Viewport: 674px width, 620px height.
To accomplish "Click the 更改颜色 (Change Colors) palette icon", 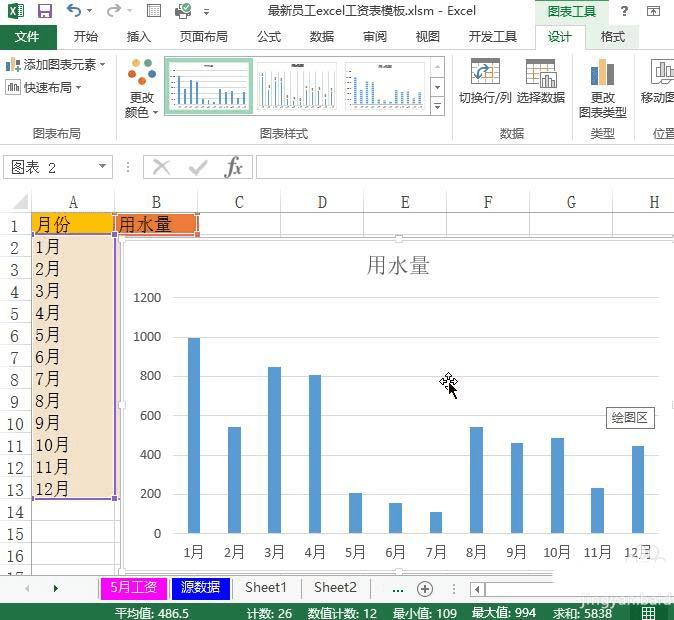I will pos(142,74).
